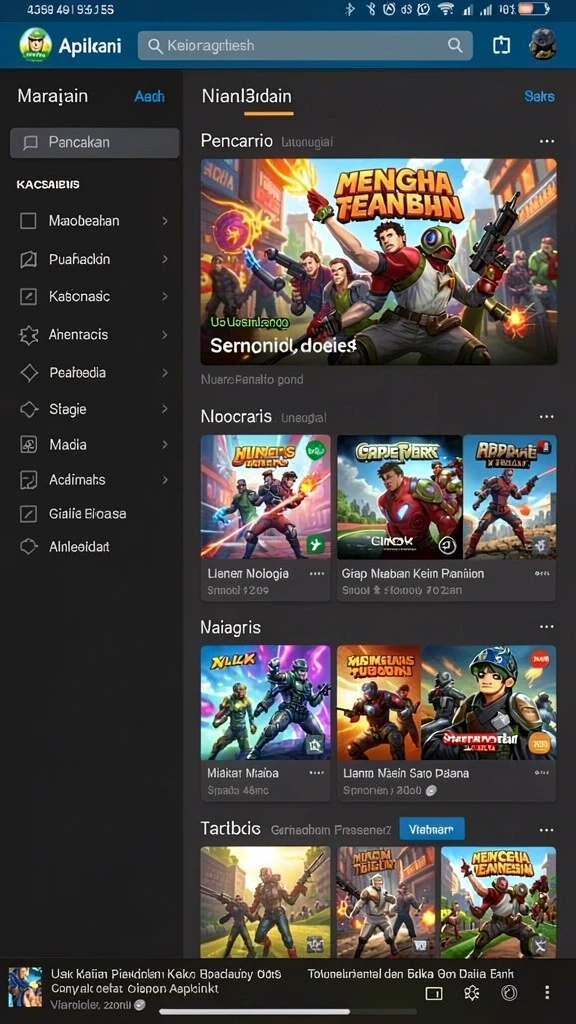
Task: Select the NianlBidain tab
Action: [247, 97]
